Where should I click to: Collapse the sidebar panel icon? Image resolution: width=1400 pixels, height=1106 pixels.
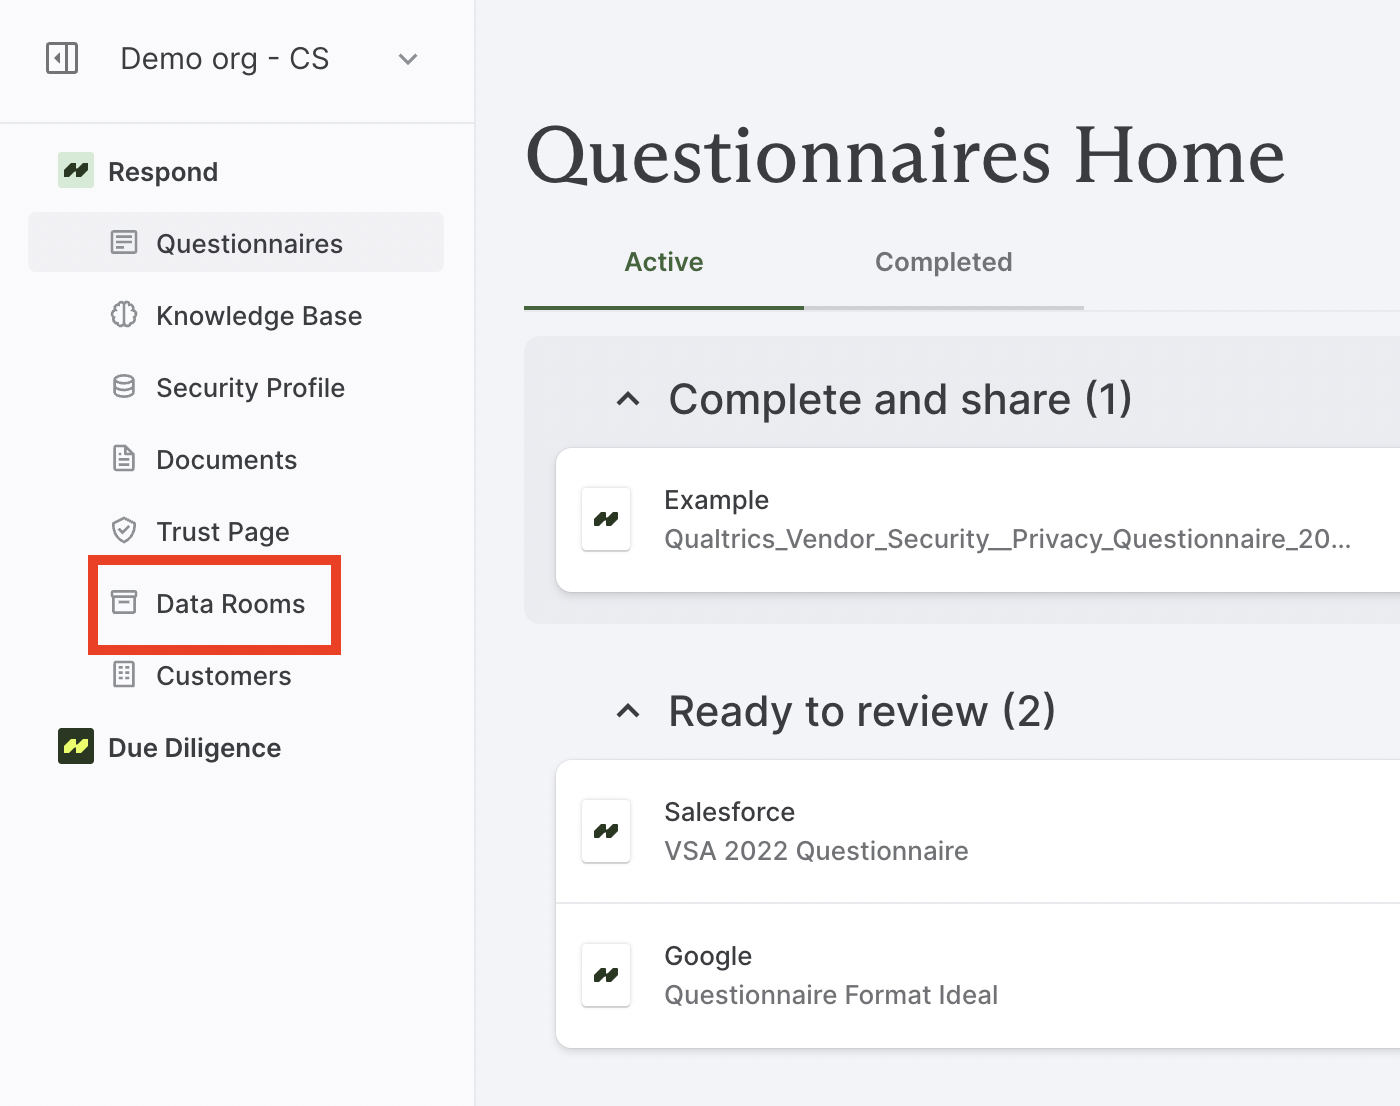(x=62, y=58)
